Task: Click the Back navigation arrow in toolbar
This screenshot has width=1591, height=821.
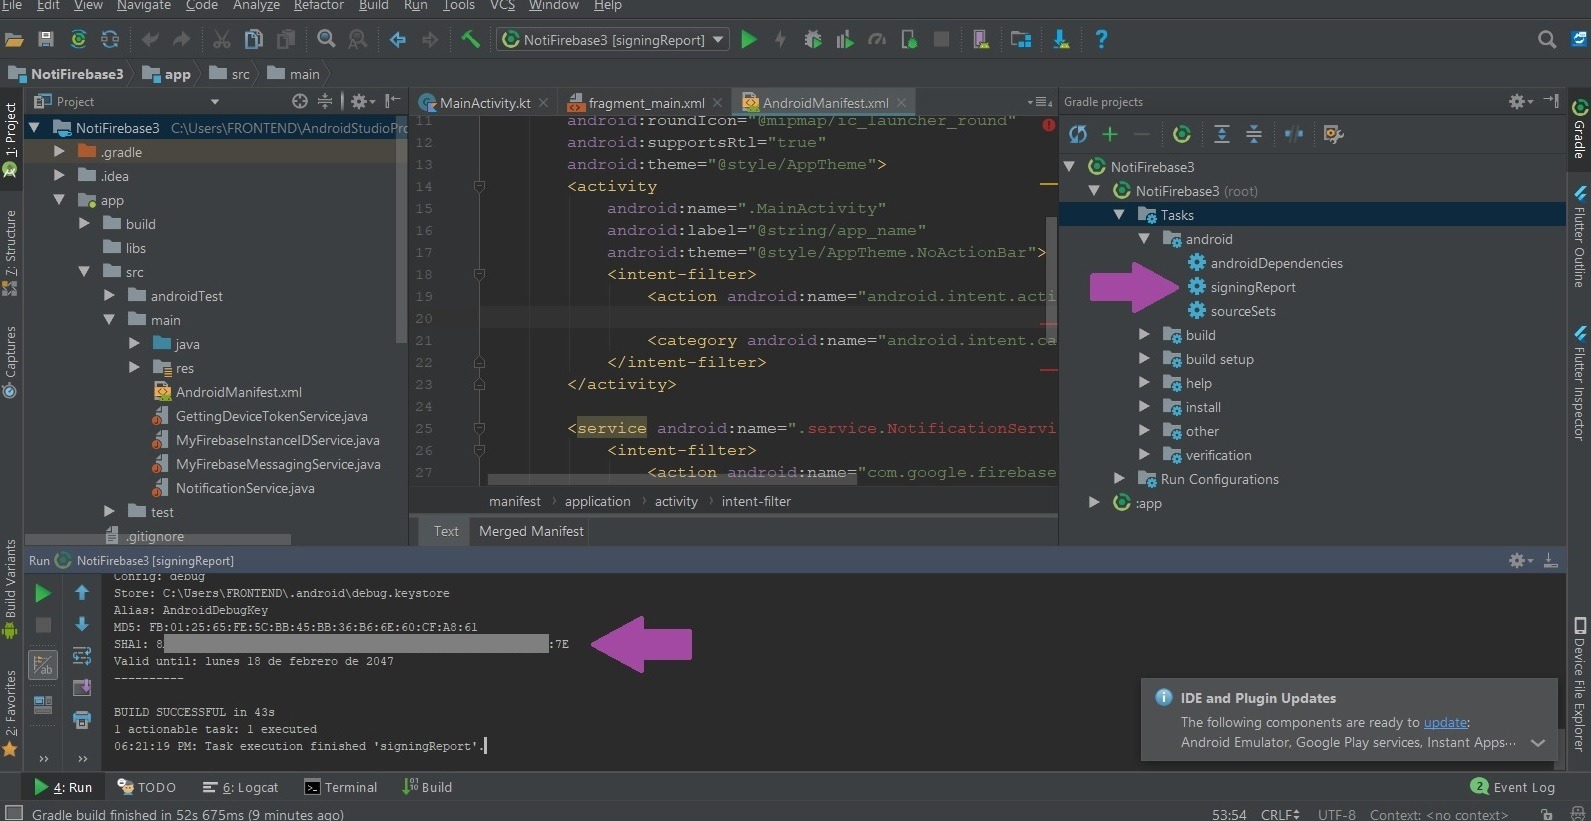Action: pyautogui.click(x=398, y=39)
